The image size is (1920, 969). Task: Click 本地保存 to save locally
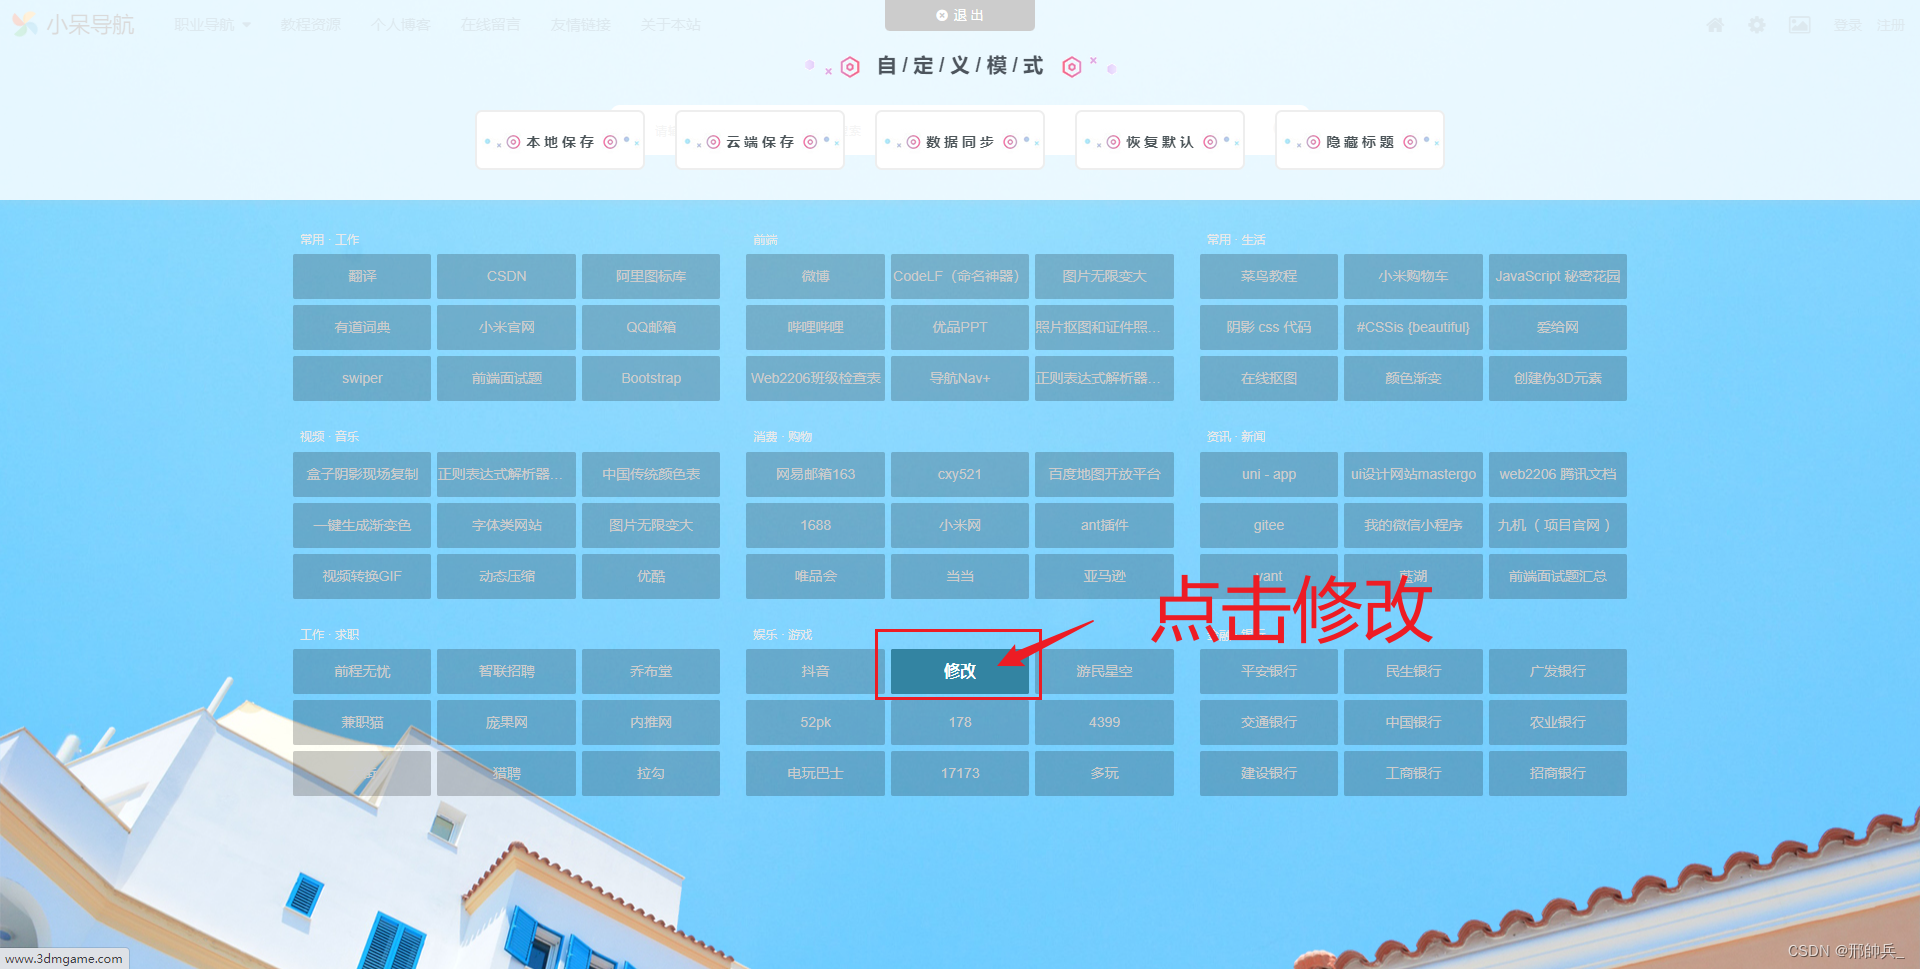click(x=559, y=141)
